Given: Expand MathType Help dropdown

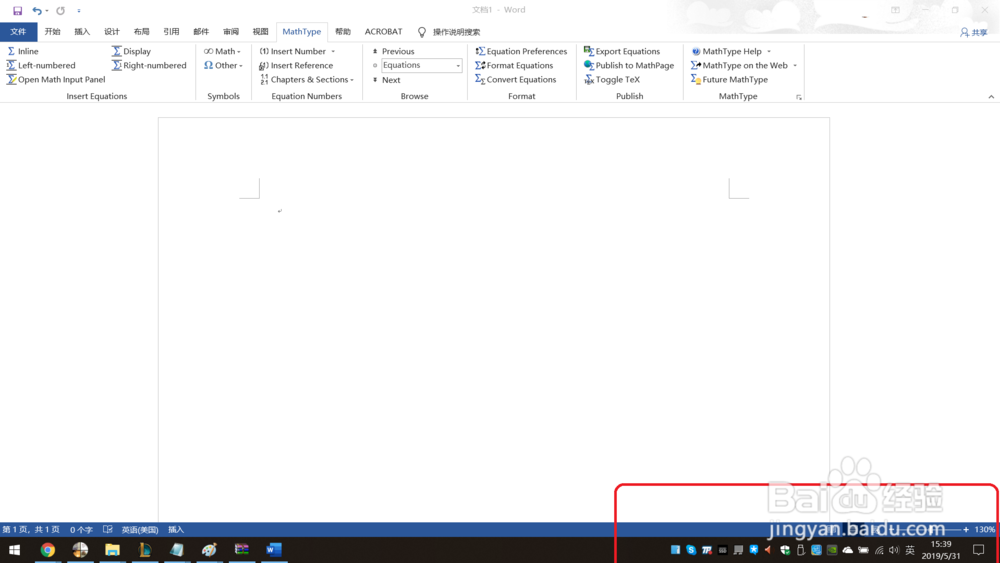Looking at the screenshot, I should click(x=768, y=51).
